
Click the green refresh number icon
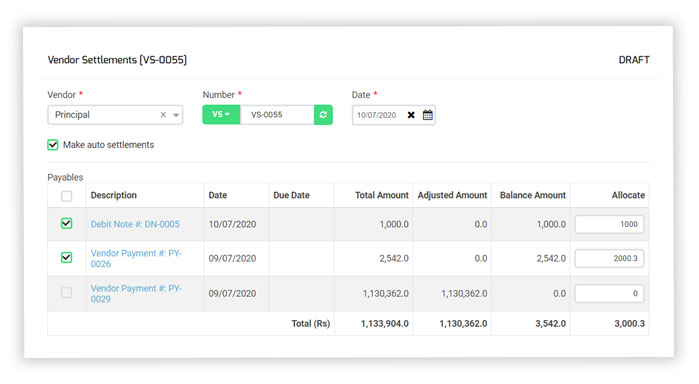[323, 115]
